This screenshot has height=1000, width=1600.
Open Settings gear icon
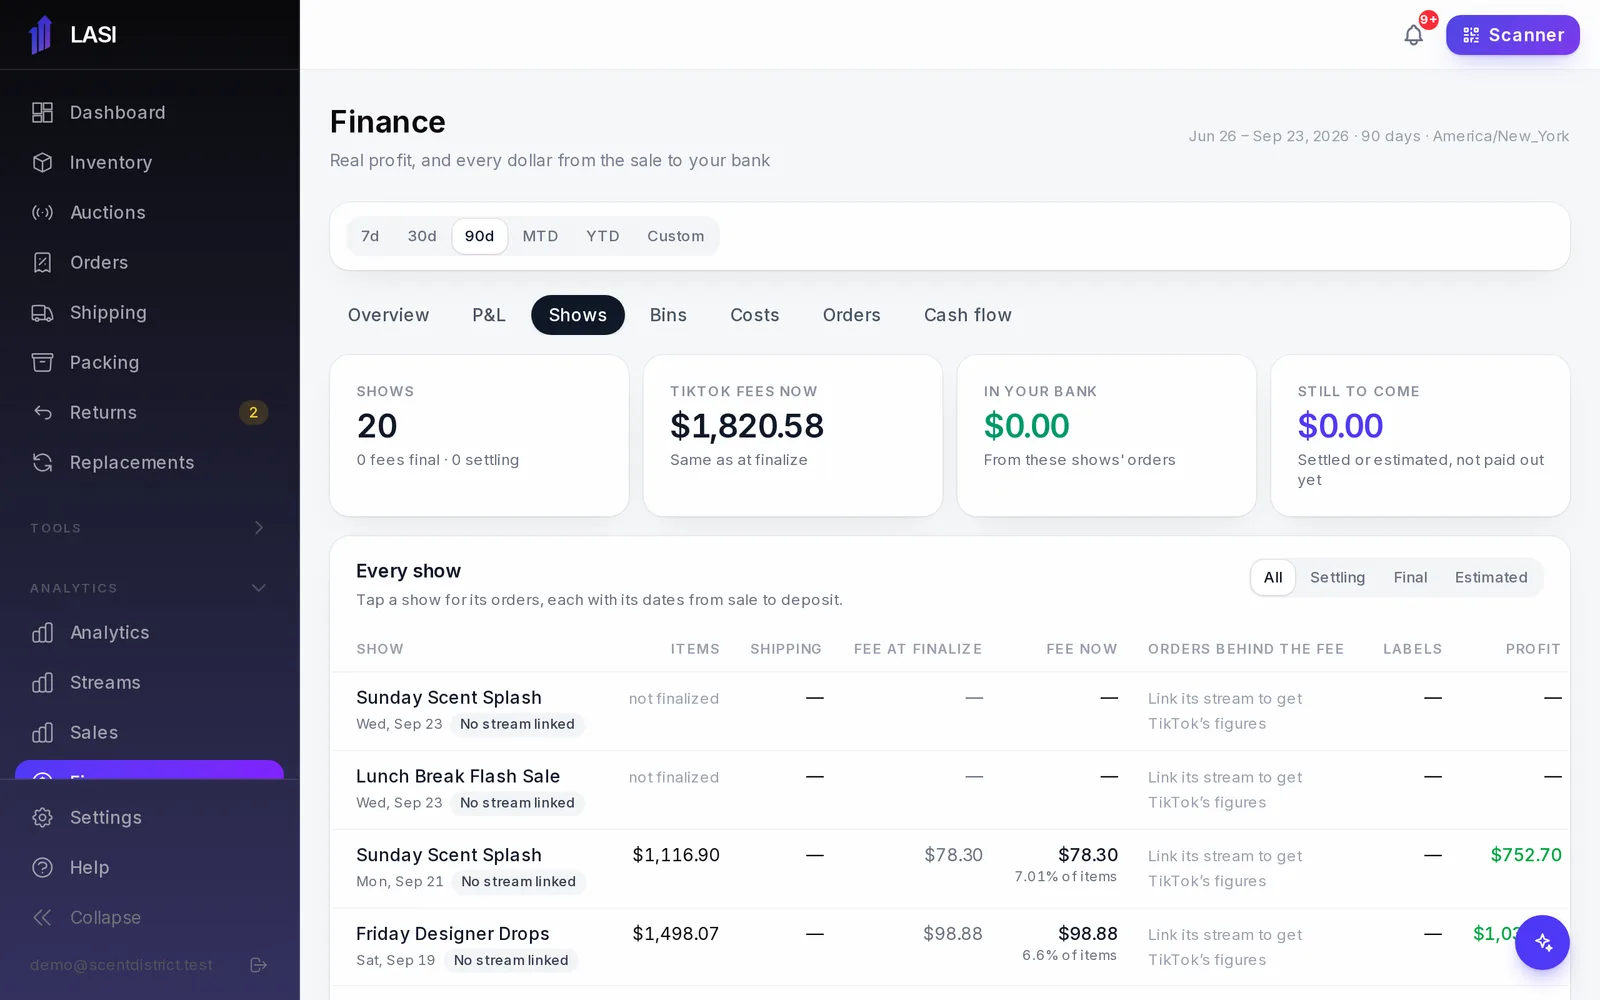[x=42, y=818]
